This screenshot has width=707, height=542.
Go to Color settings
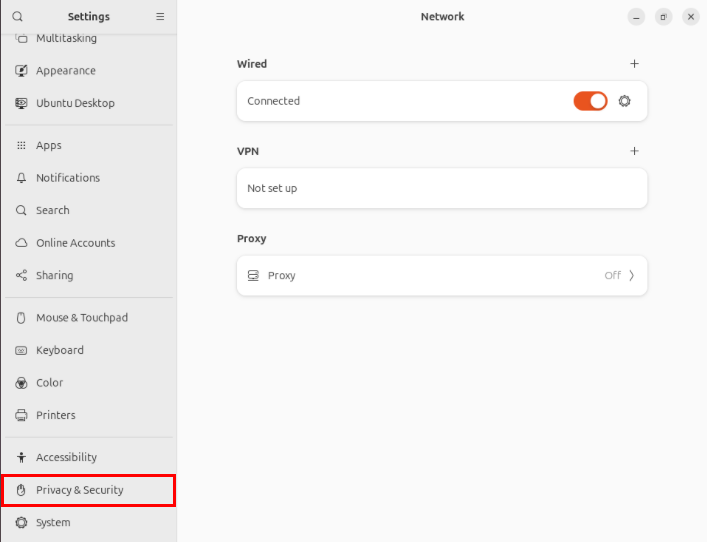click(89, 383)
